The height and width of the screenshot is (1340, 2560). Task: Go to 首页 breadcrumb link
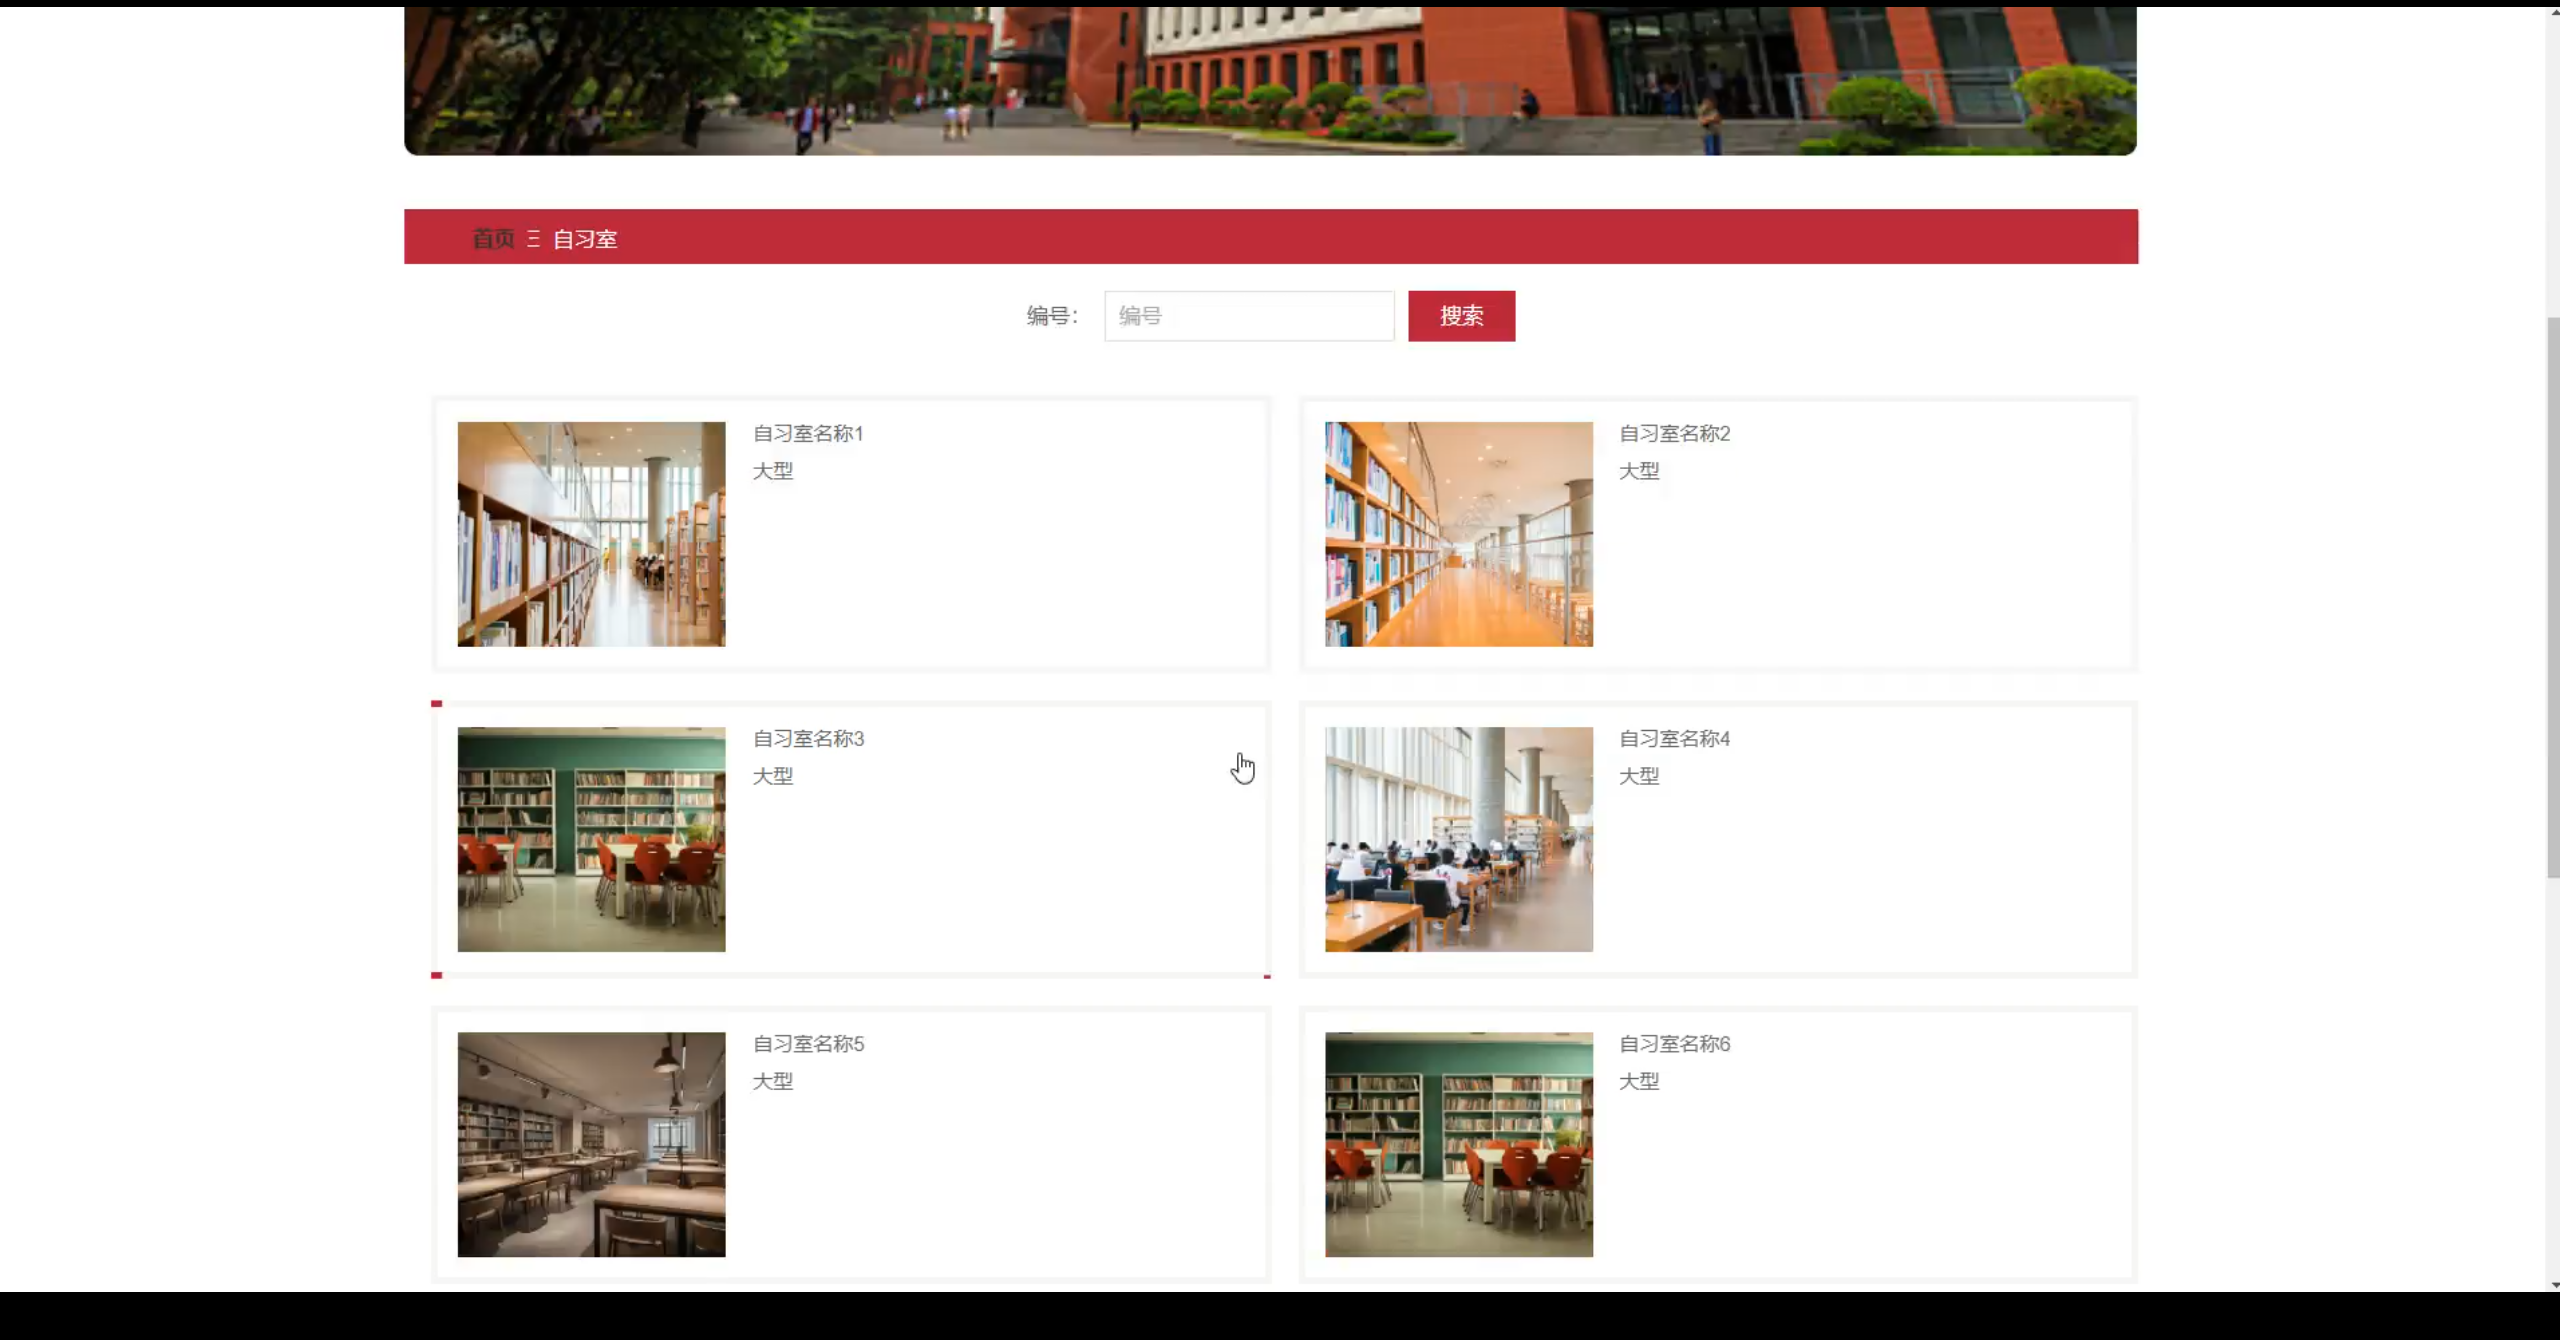click(x=493, y=239)
